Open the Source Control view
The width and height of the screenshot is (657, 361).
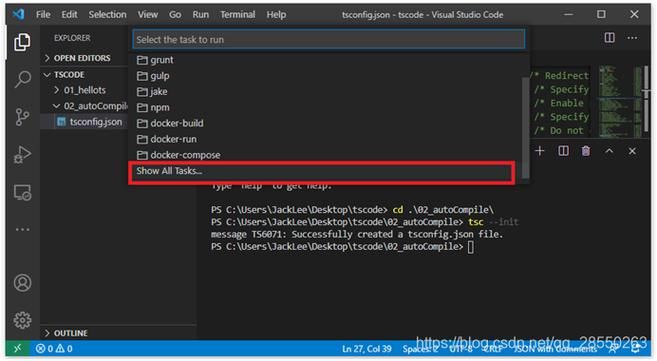(22, 117)
